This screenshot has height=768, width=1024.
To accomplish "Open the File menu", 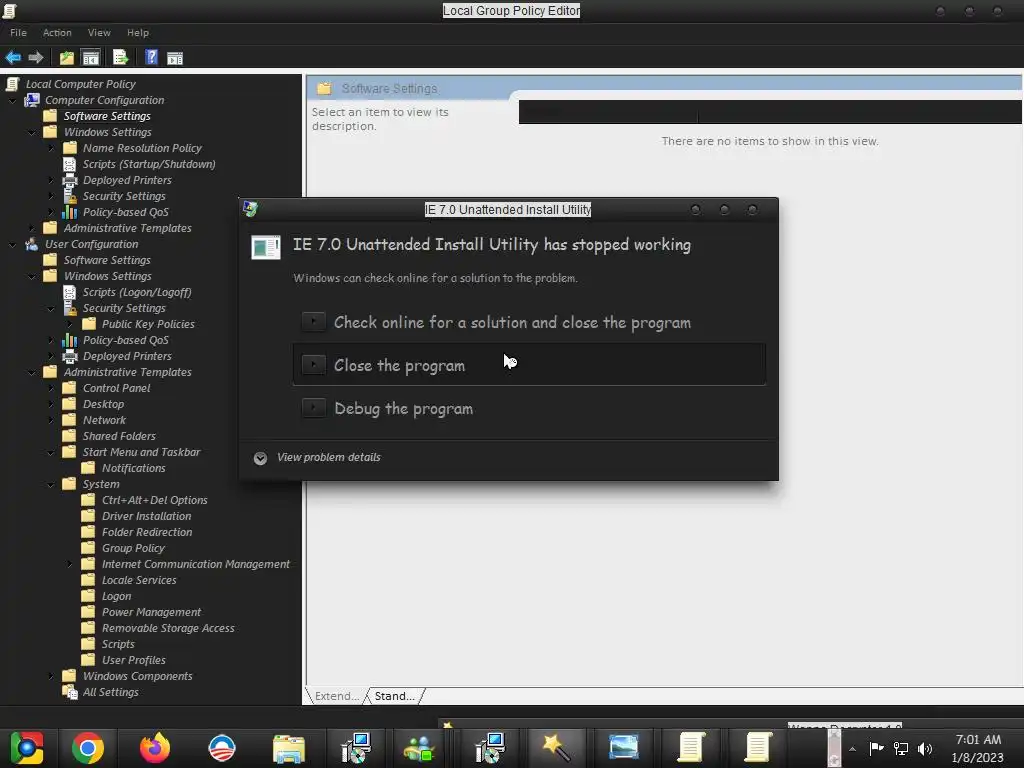I will [18, 33].
